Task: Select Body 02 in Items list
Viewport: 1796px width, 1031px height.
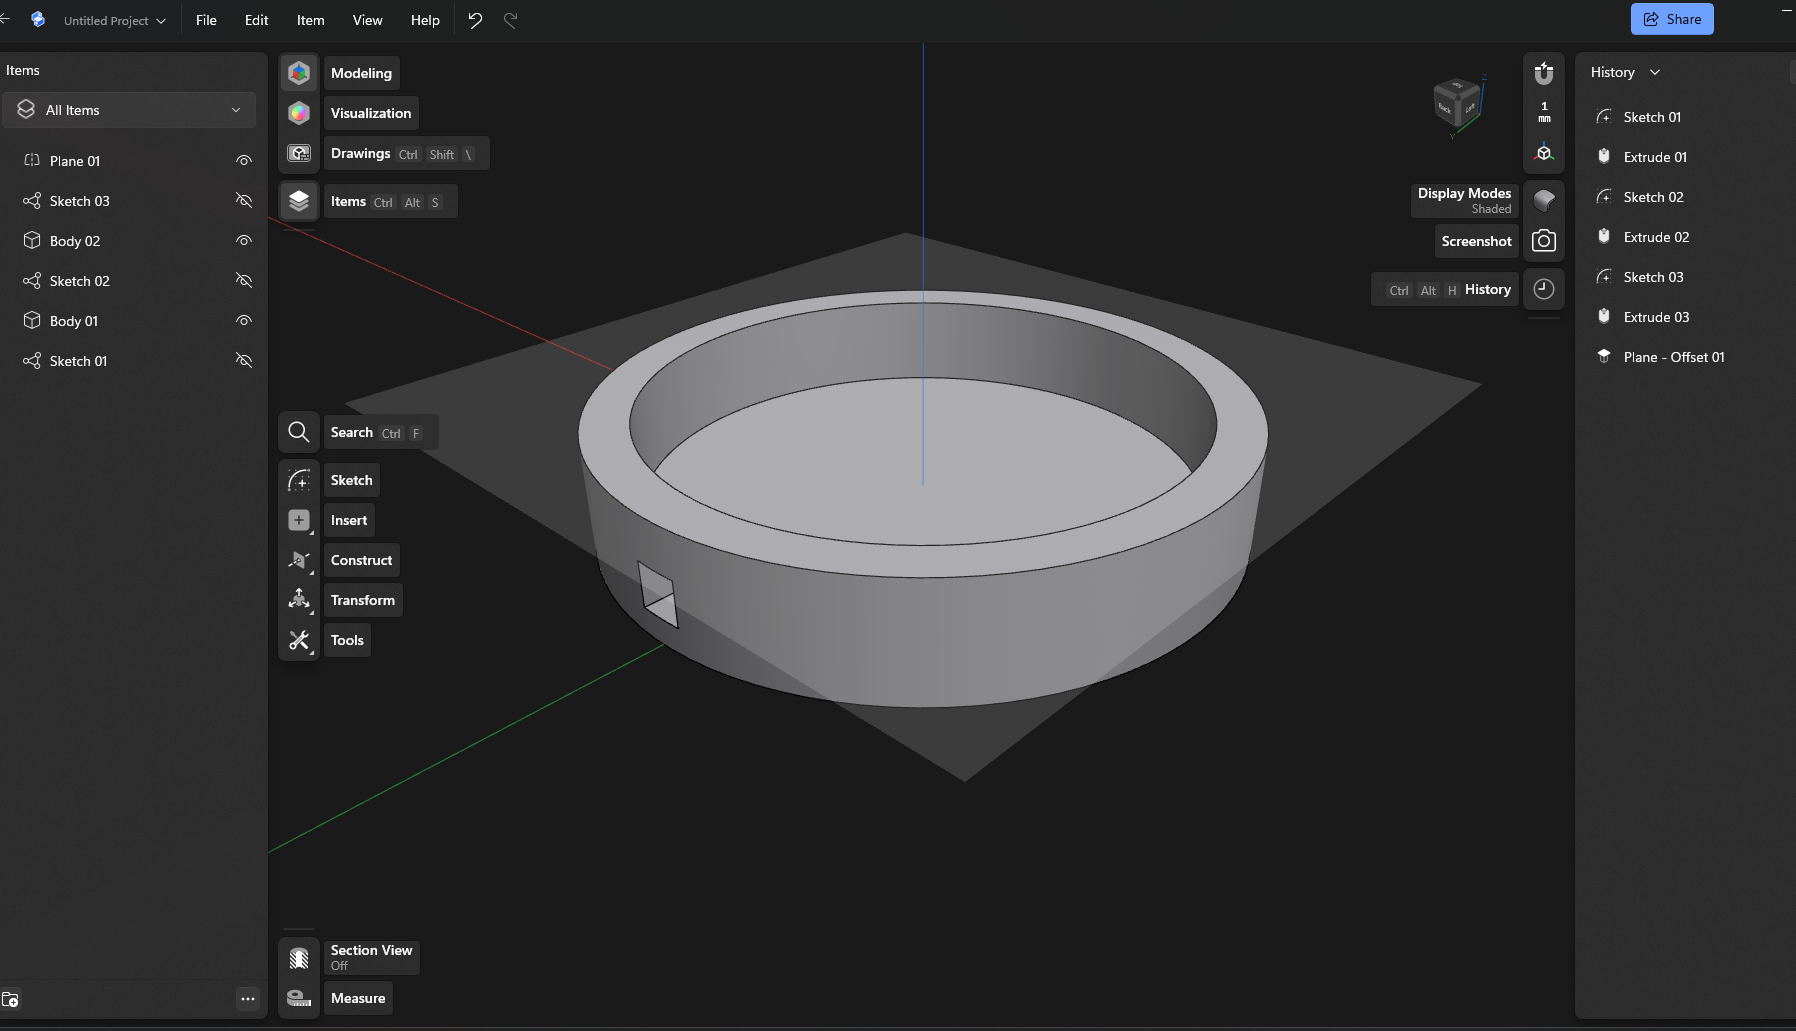Action: 75,241
